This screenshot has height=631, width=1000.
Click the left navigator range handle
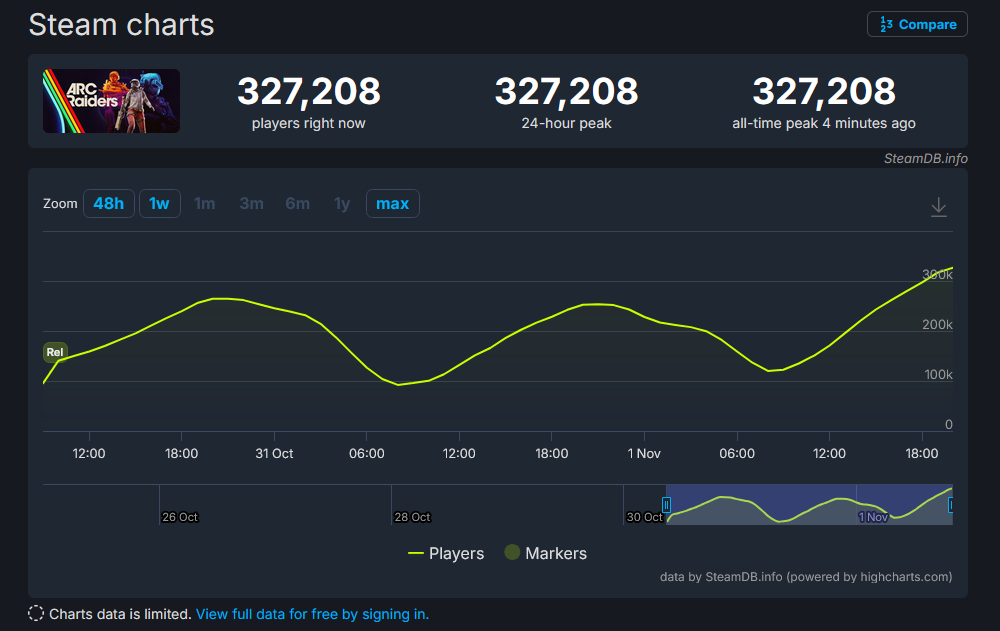(x=666, y=505)
